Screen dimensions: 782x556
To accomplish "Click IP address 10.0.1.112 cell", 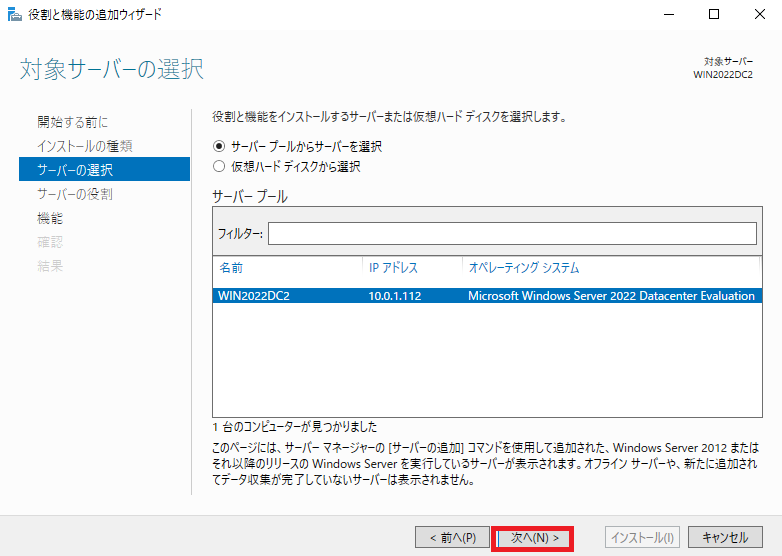I will (394, 296).
